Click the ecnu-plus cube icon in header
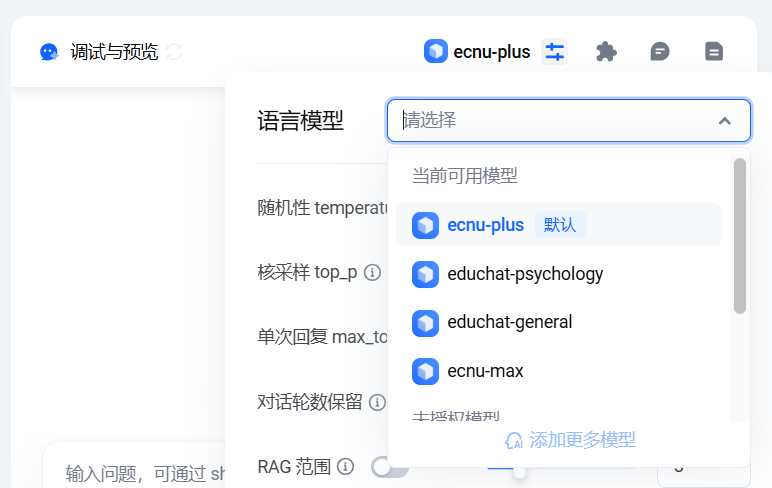Screen dimensions: 772x488 pos(436,51)
